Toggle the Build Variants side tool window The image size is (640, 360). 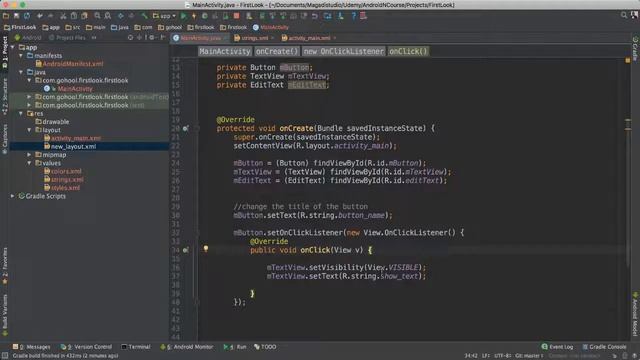pyautogui.click(x=4, y=315)
